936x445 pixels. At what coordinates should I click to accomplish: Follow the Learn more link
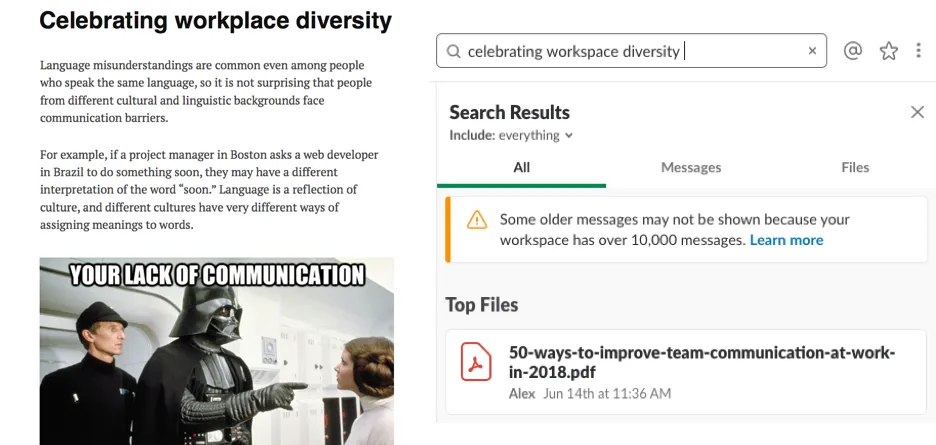click(x=786, y=240)
